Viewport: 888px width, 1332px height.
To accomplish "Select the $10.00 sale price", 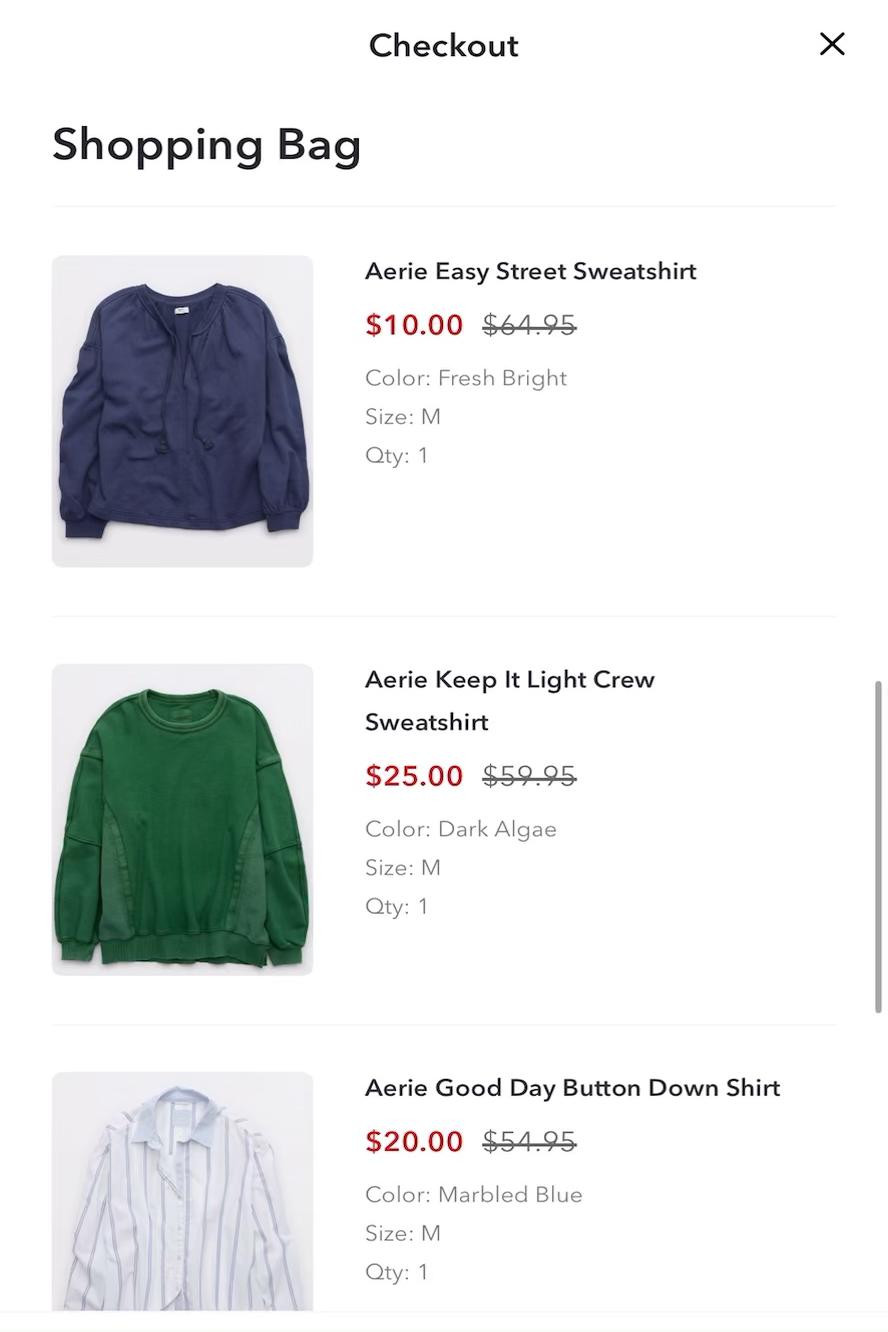I will tap(413, 323).
